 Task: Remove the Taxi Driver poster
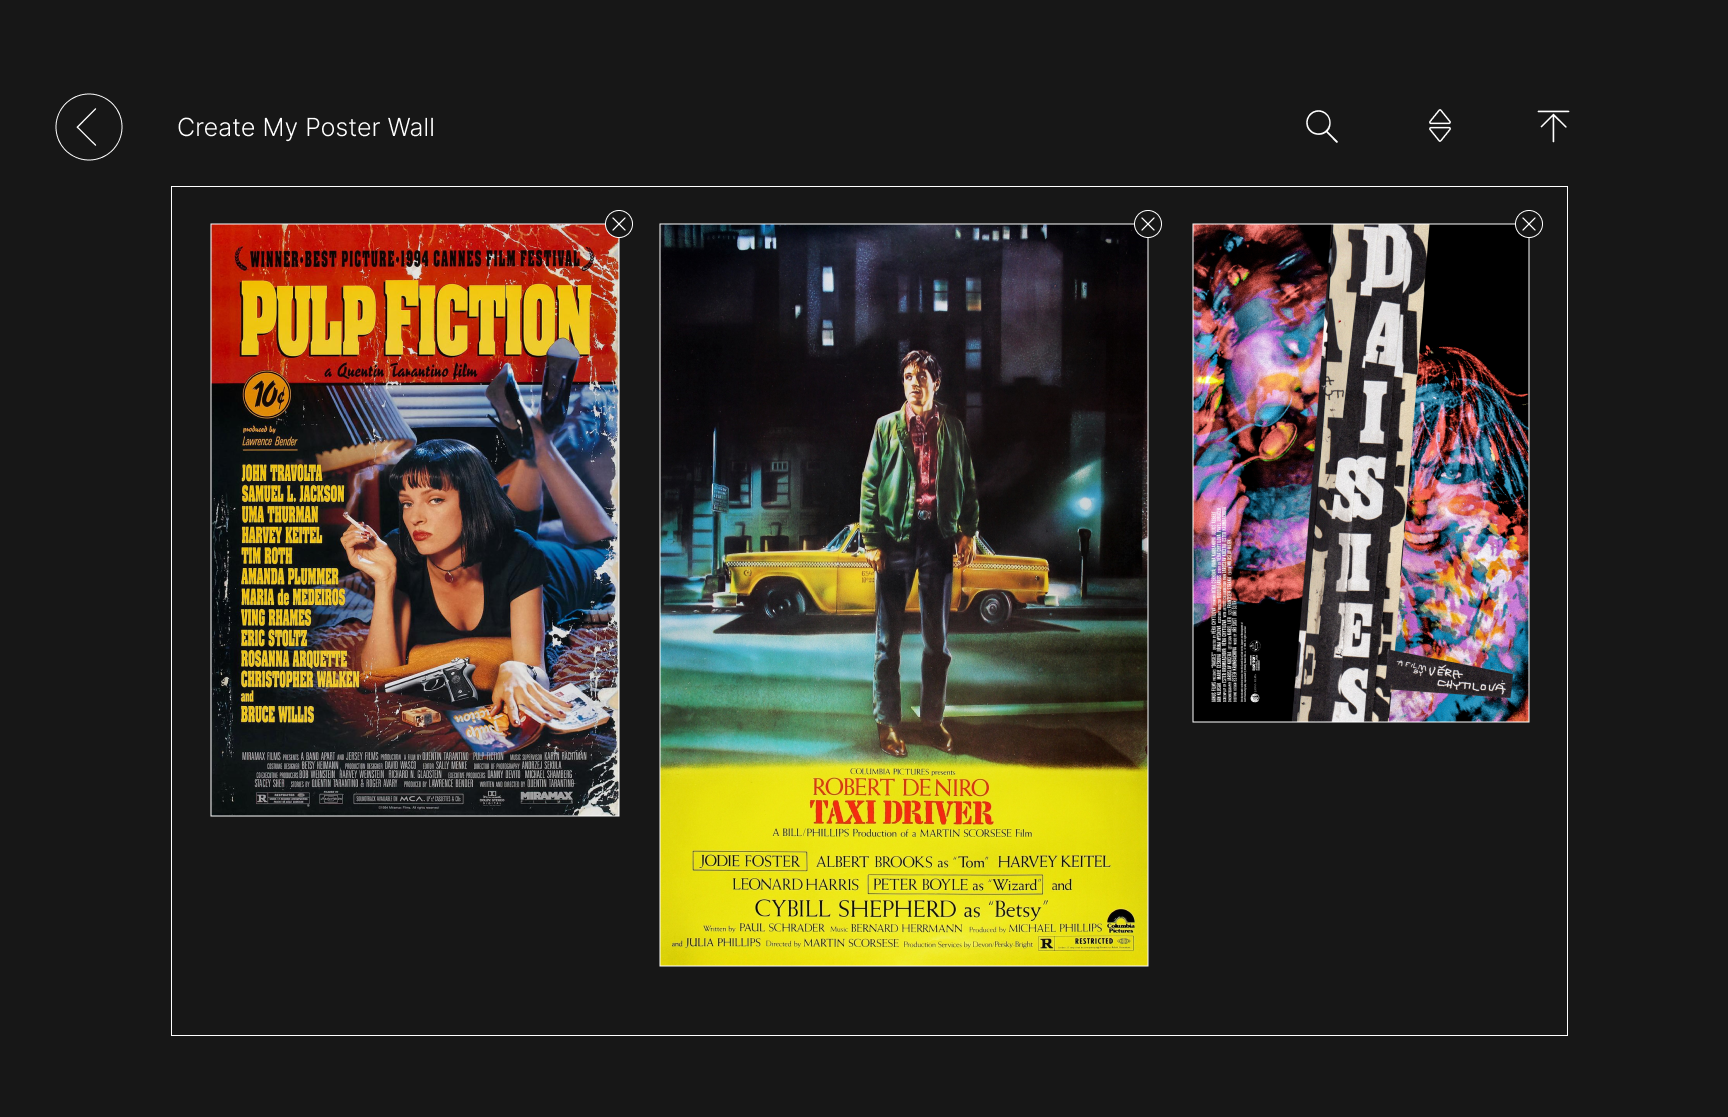1148,224
